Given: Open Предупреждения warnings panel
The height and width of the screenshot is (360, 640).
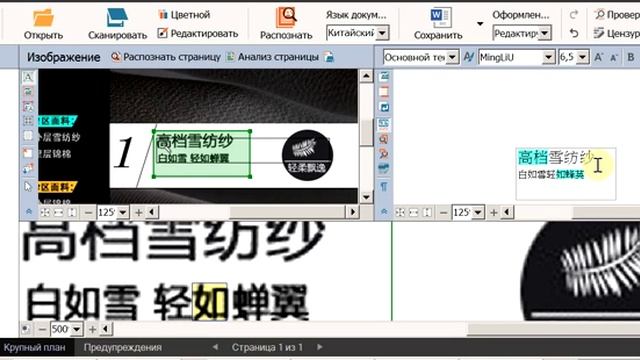Looking at the screenshot, I should (x=122, y=347).
